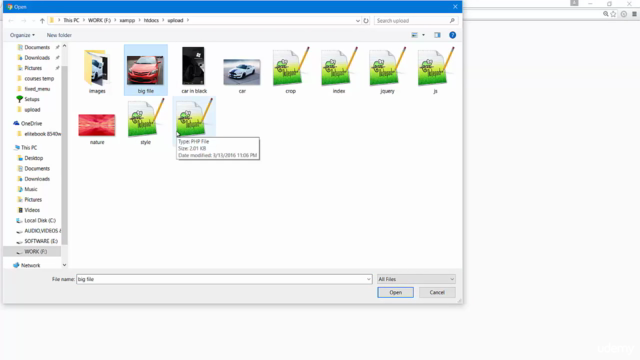The image size is (640, 360).
Task: Select the js file icon
Action: (x=435, y=67)
